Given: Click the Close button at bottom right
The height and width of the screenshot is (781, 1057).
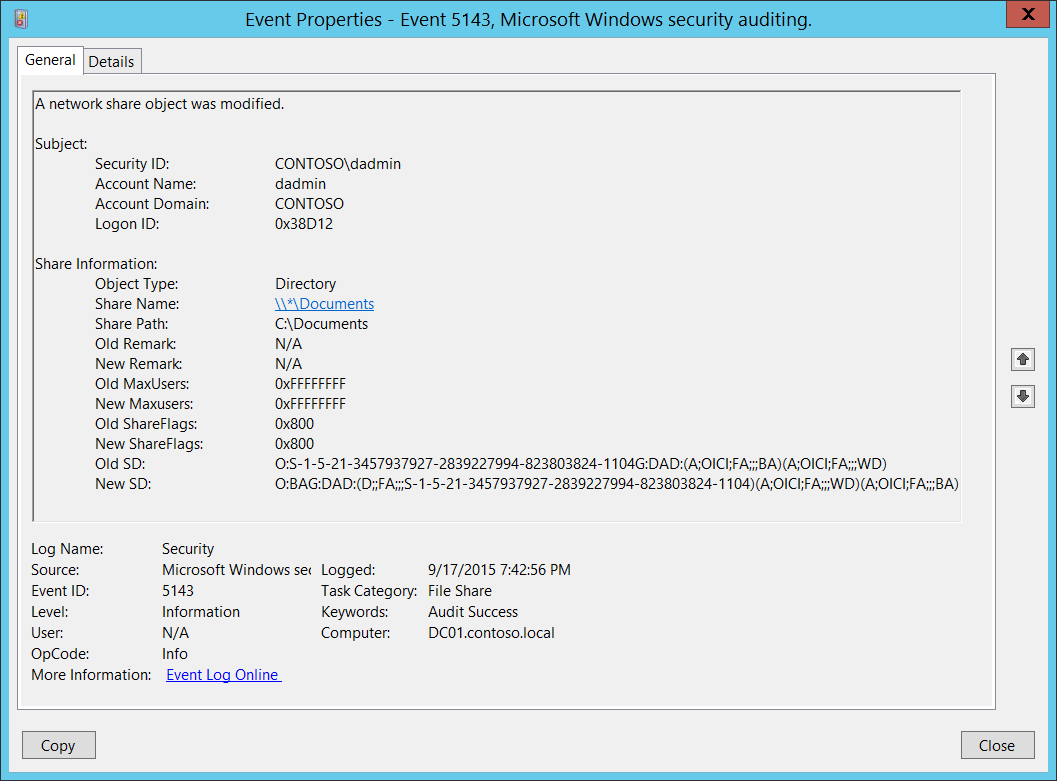Looking at the screenshot, I should 996,745.
